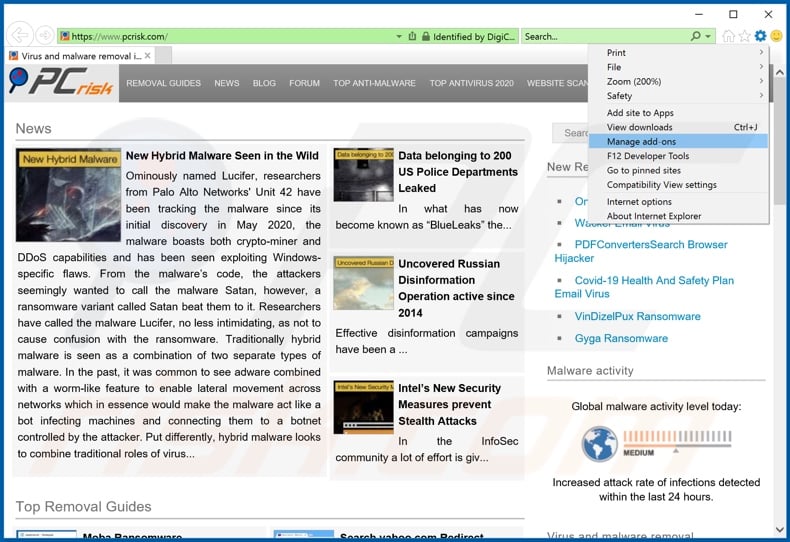Viewport: 790px width, 542px height.
Task: Click in the browser Search... field
Action: coord(605,36)
